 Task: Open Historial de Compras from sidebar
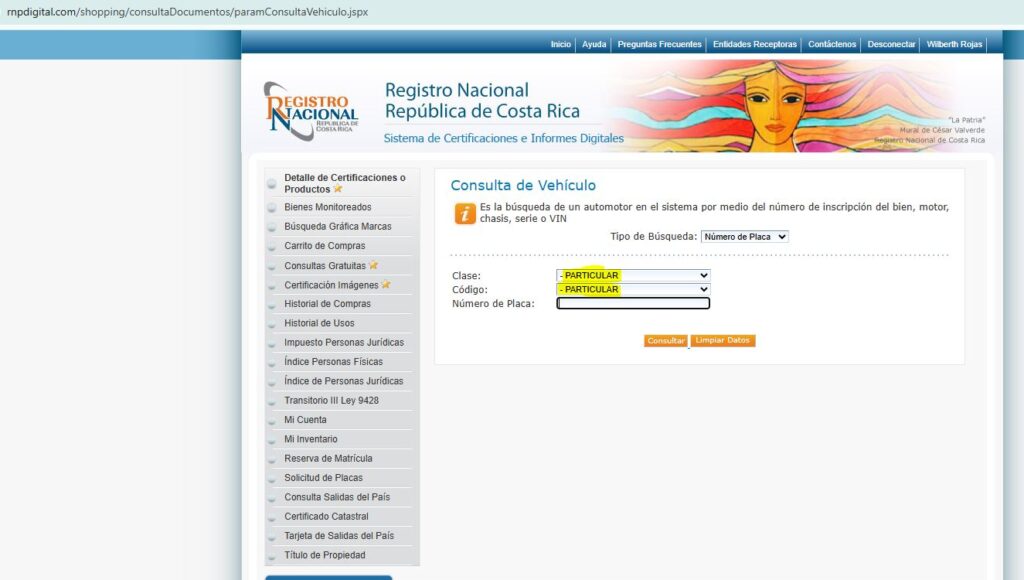coord(327,304)
